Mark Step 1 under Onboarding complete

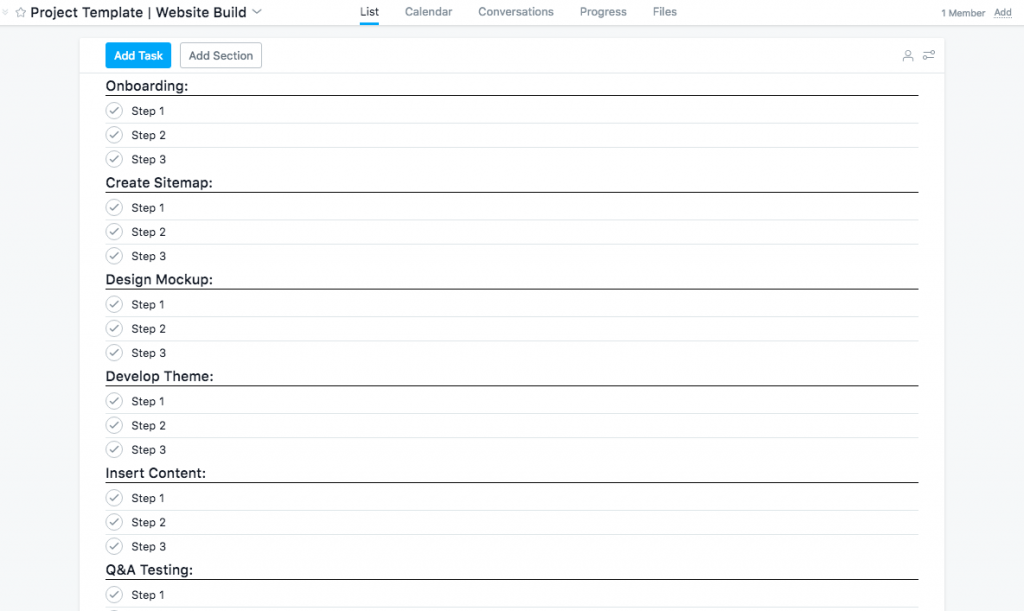113,110
